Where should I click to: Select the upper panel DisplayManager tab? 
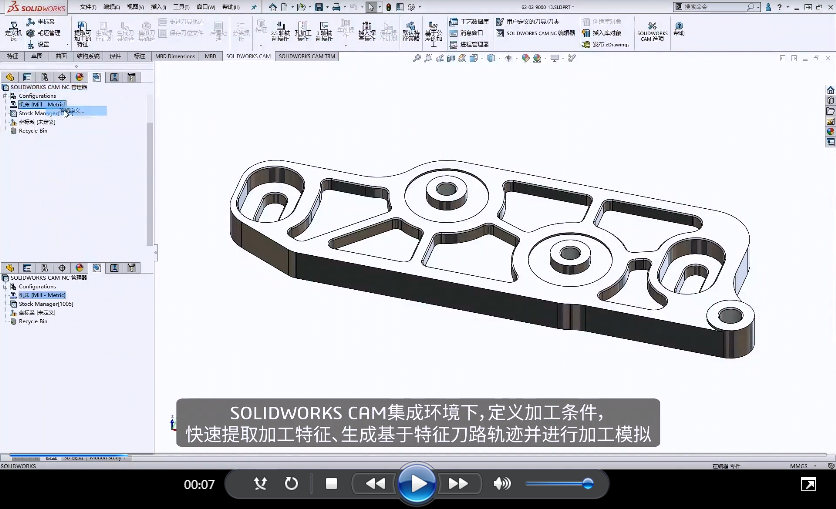point(79,77)
